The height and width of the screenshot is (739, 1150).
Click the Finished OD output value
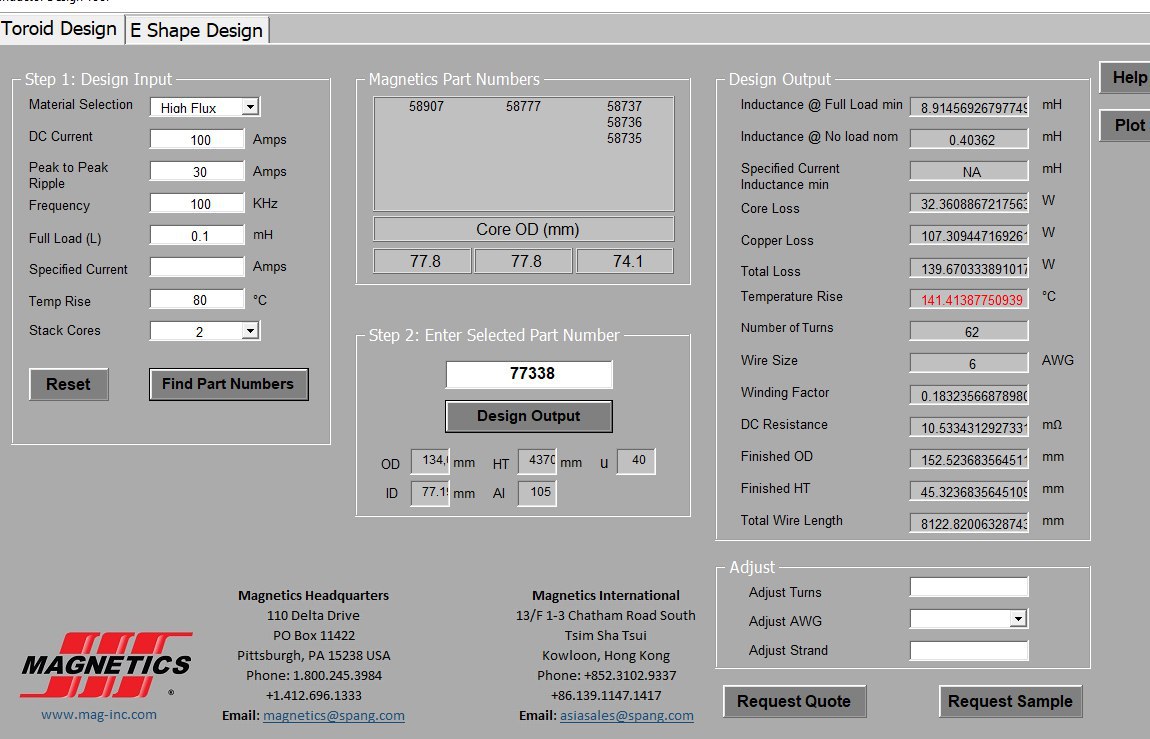969,460
